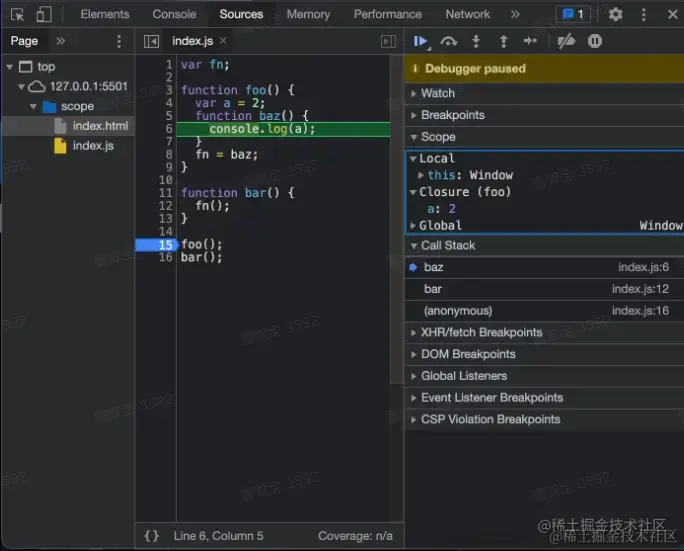Pretty print the source with braces icon

[x=151, y=535]
